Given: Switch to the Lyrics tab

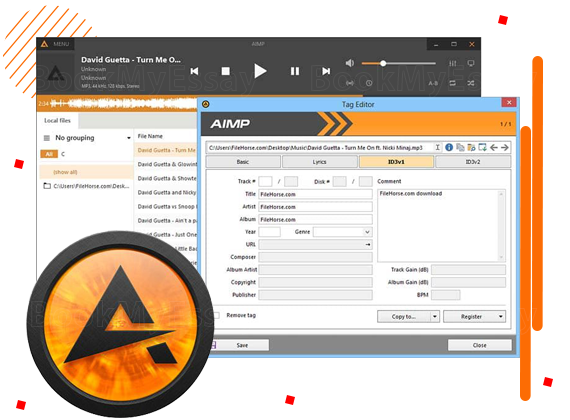Looking at the screenshot, I should point(320,162).
